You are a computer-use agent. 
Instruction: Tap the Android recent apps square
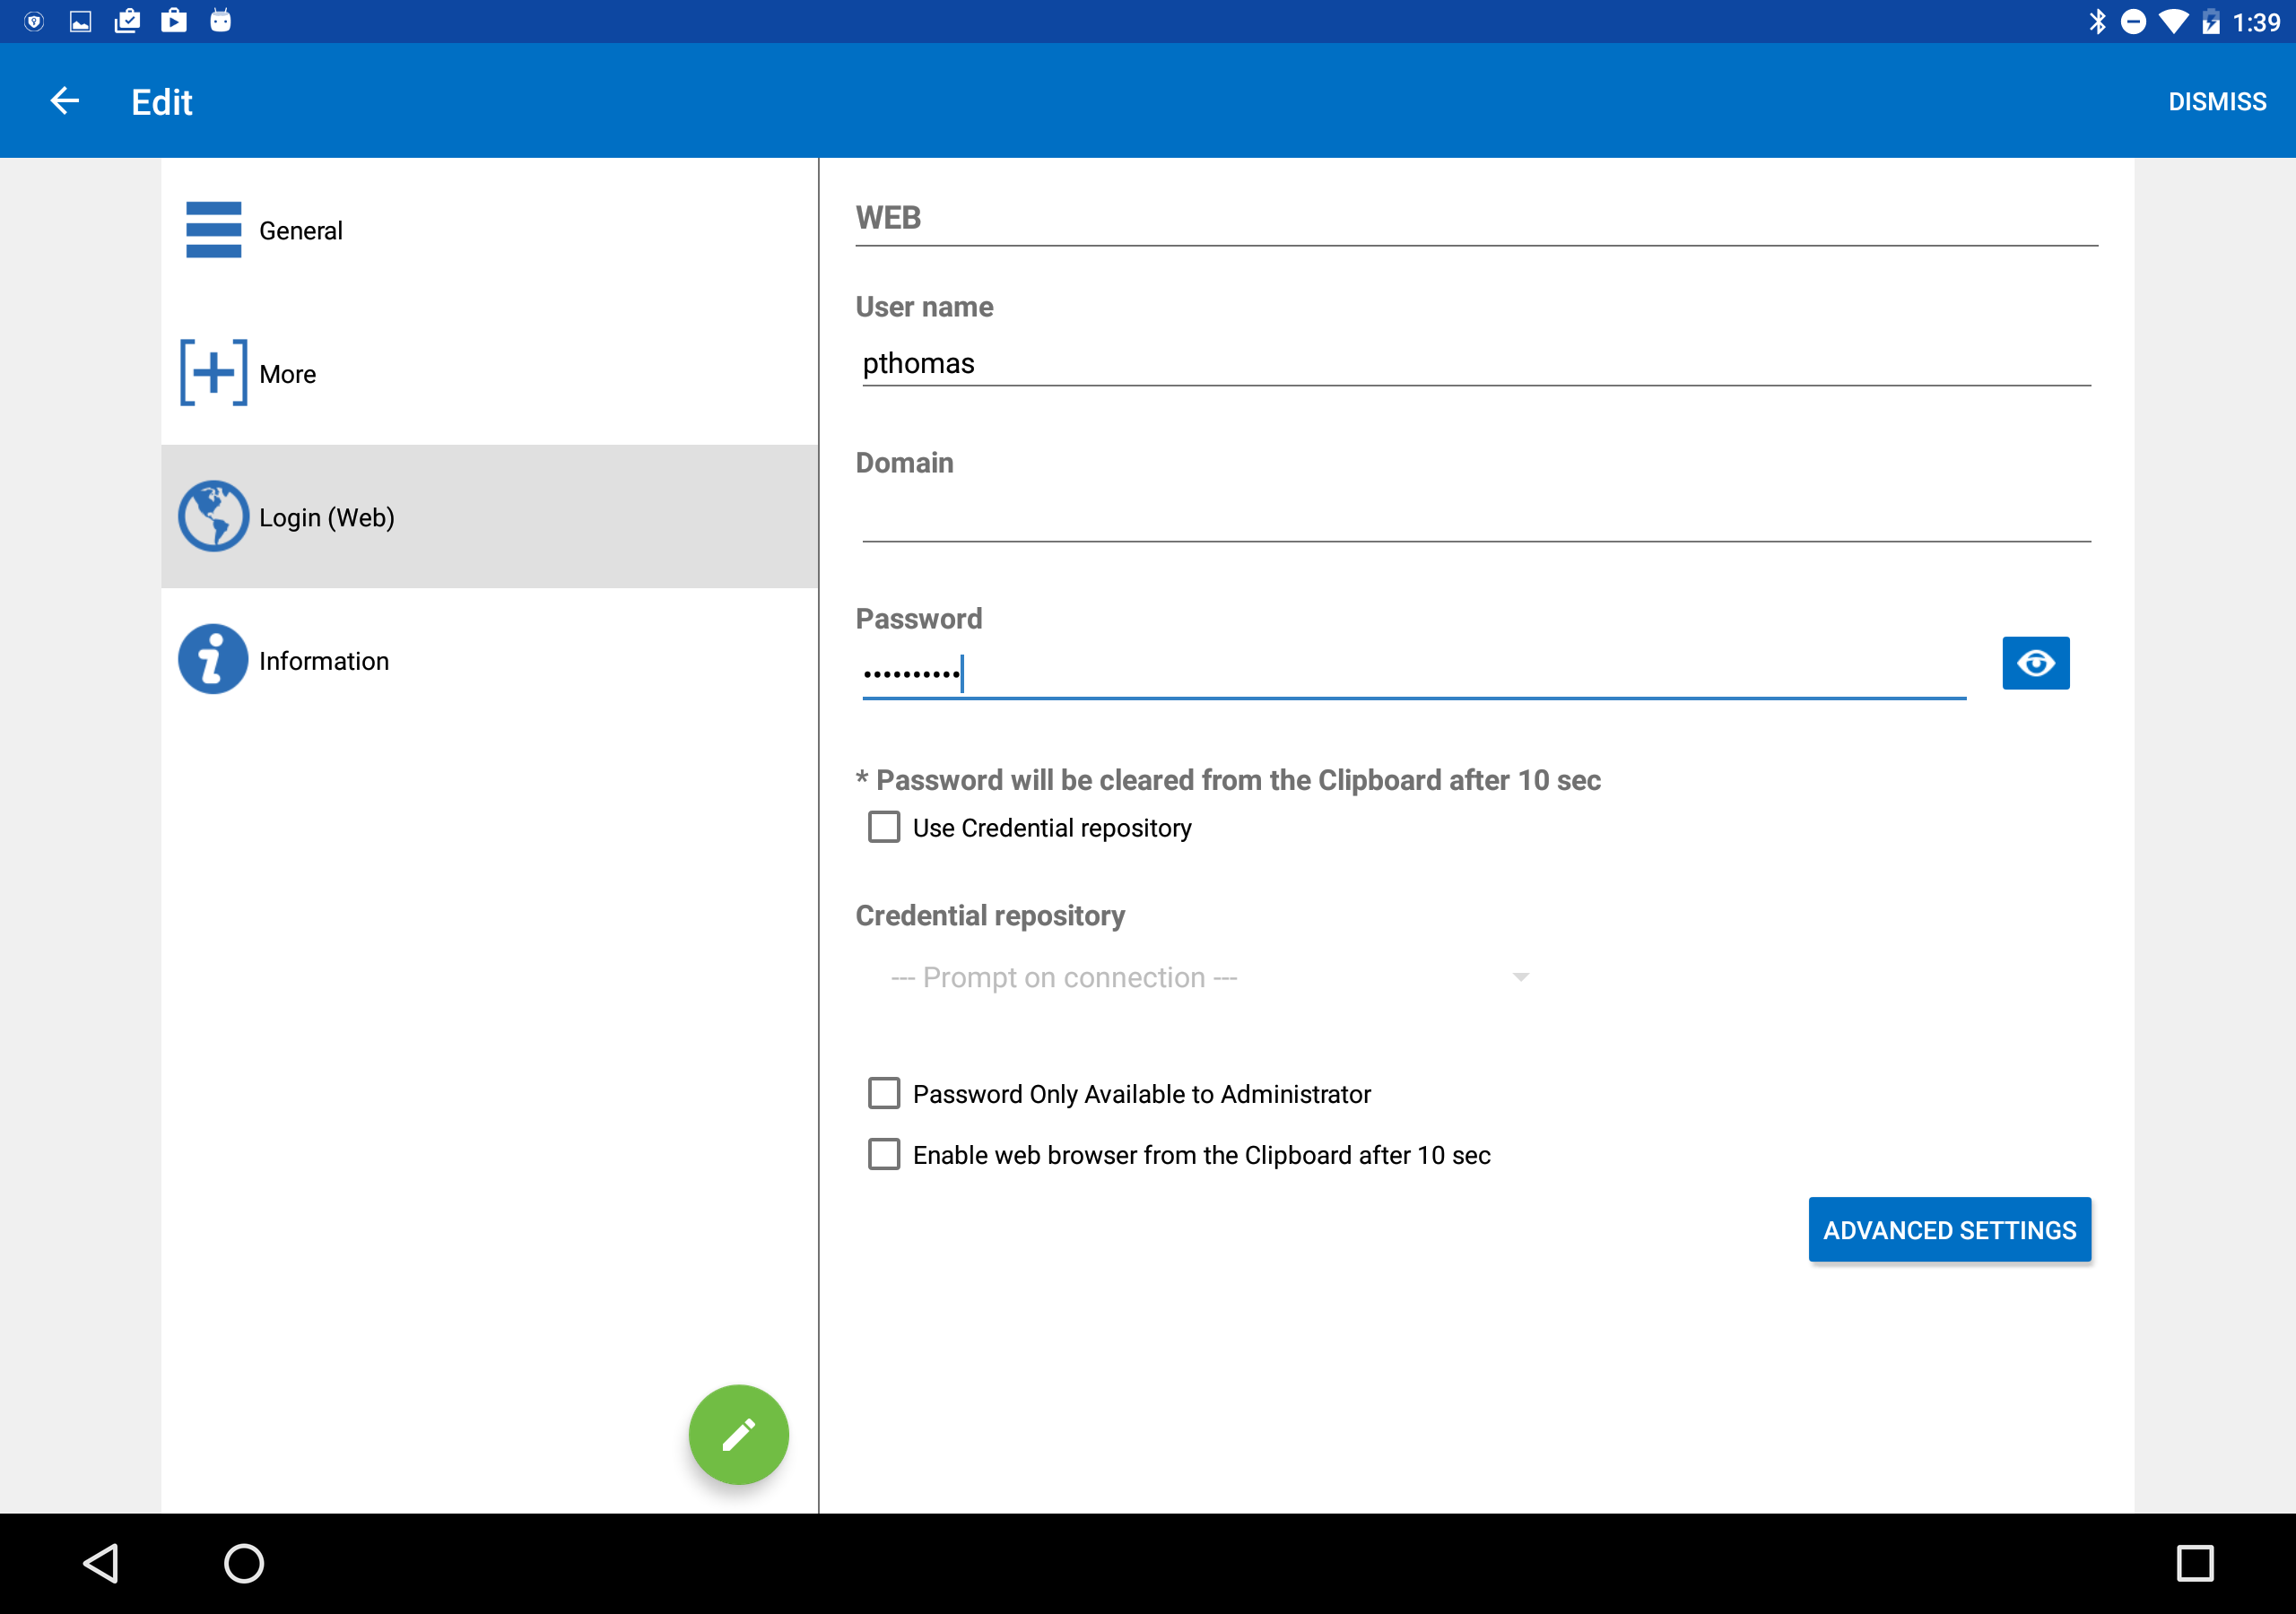2195,1563
